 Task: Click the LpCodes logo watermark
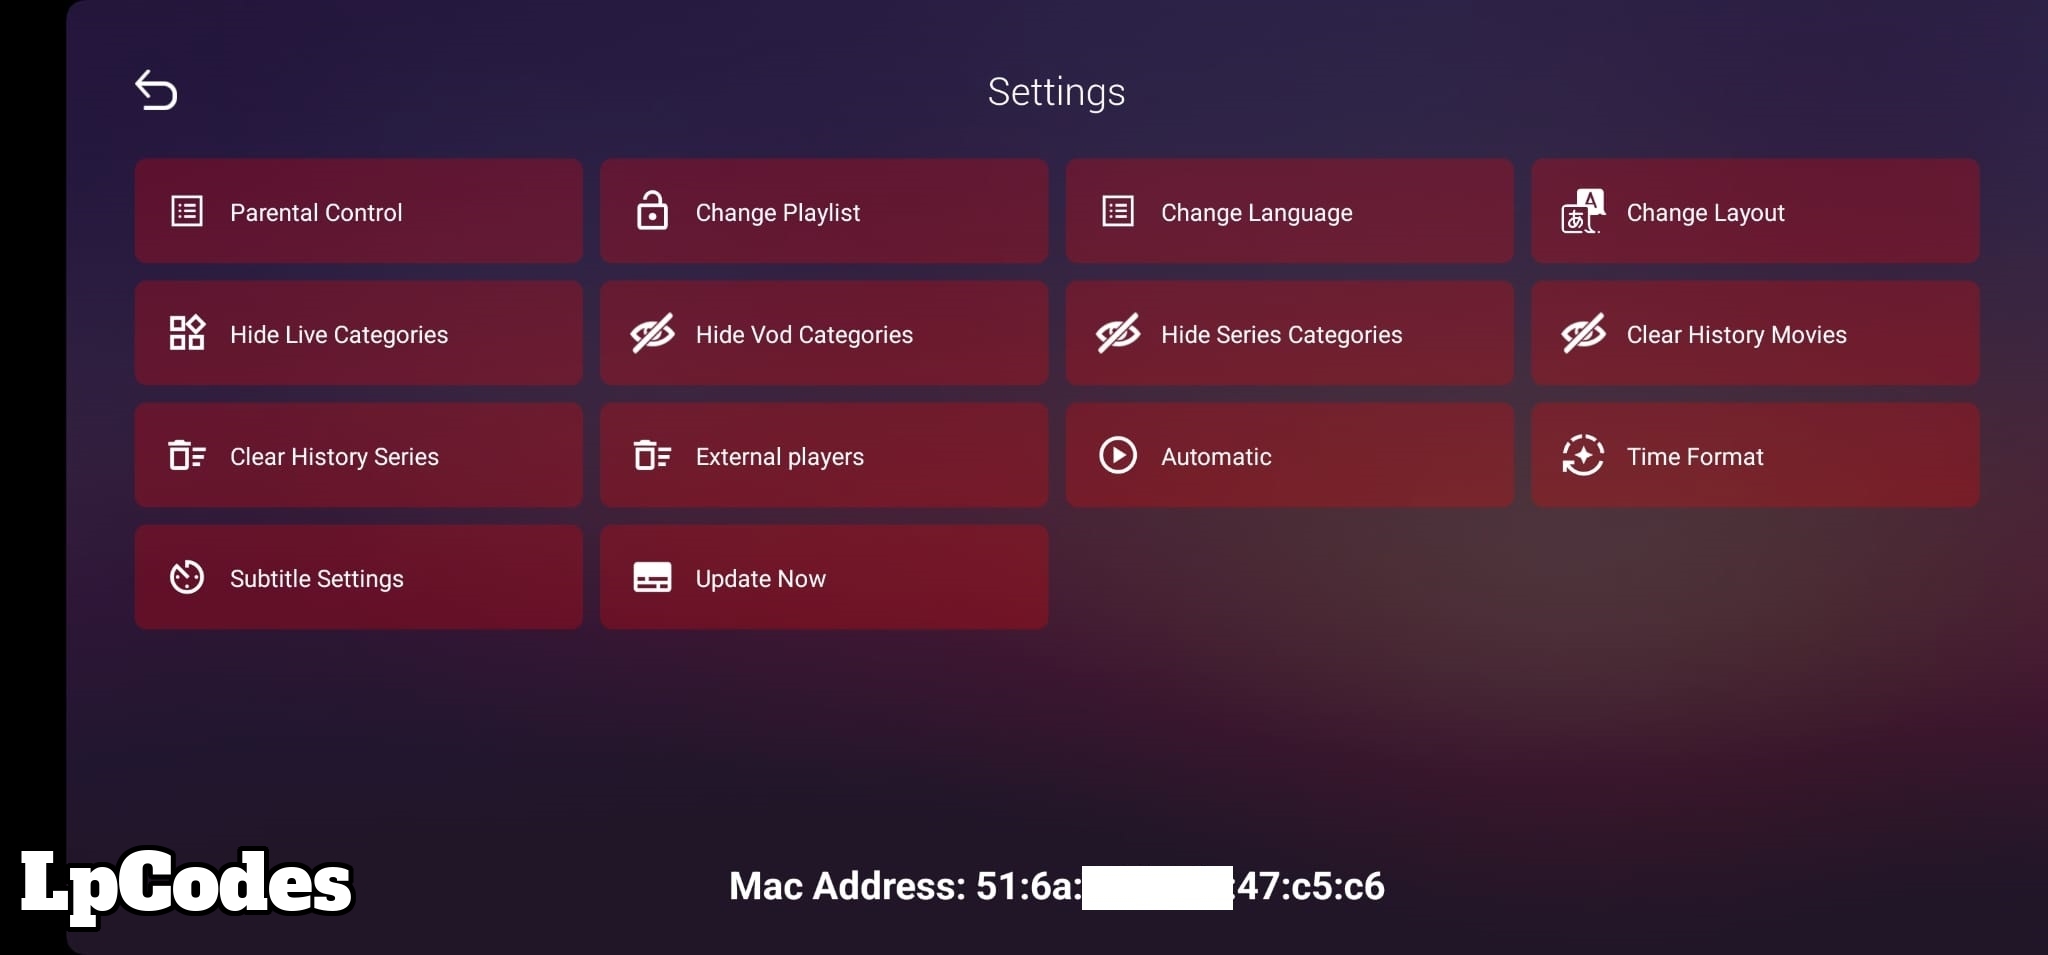click(187, 883)
